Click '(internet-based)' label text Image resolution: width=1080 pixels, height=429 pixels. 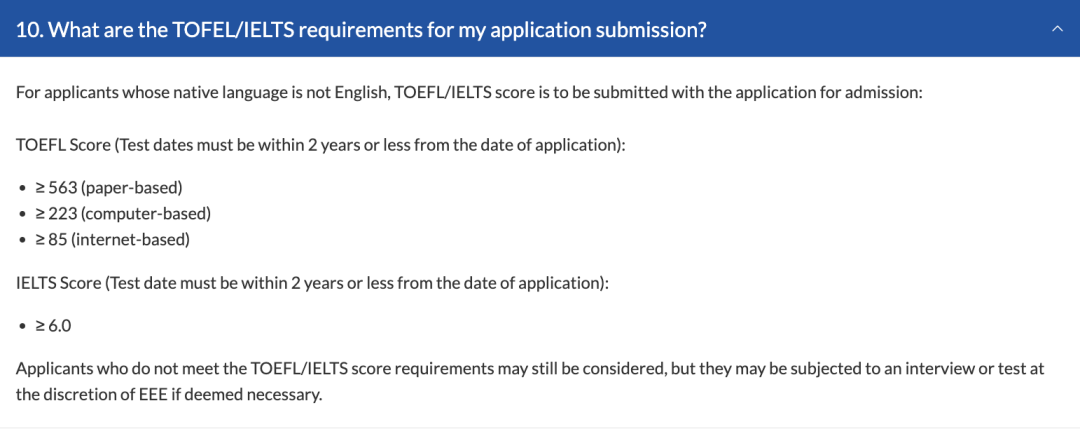point(130,240)
